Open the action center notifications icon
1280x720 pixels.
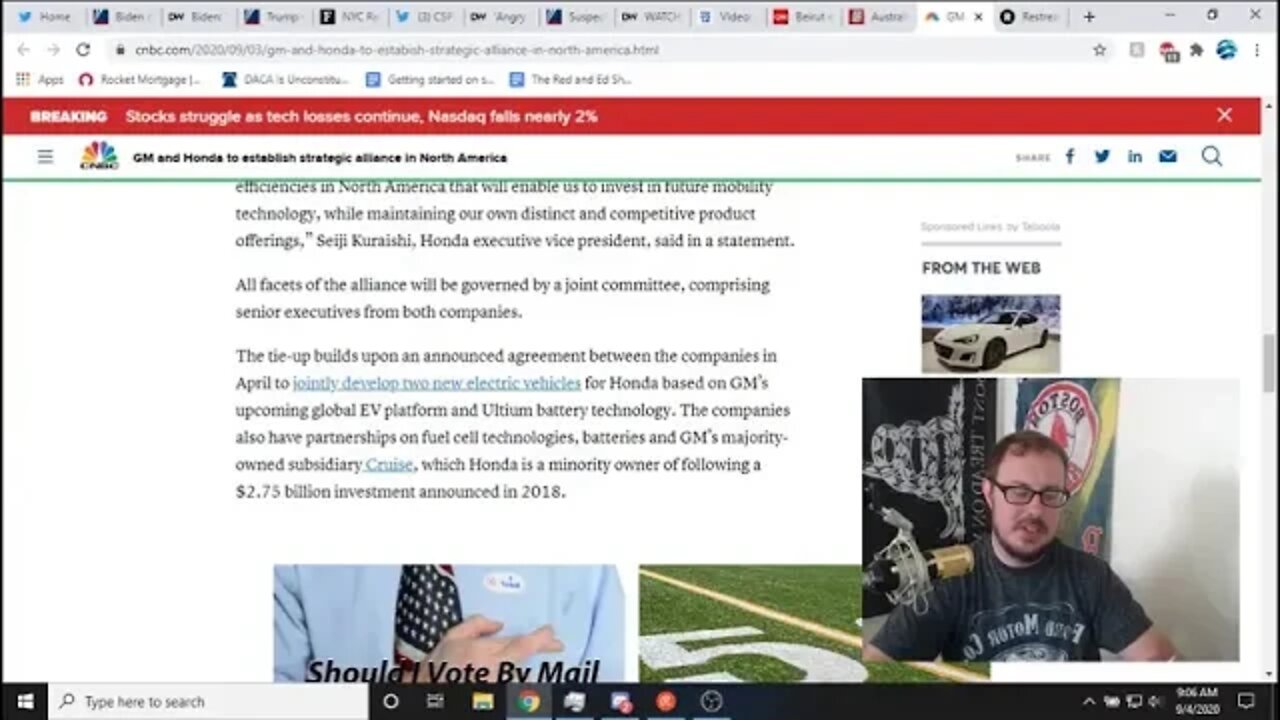tap(1246, 701)
